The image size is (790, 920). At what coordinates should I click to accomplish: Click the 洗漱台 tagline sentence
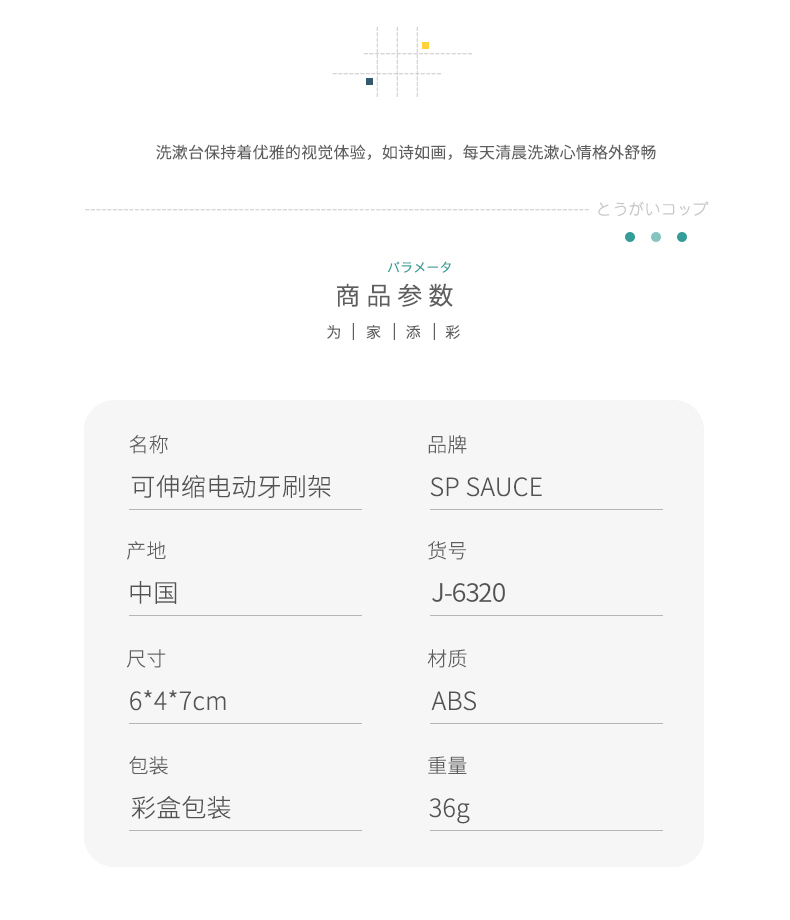point(406,153)
